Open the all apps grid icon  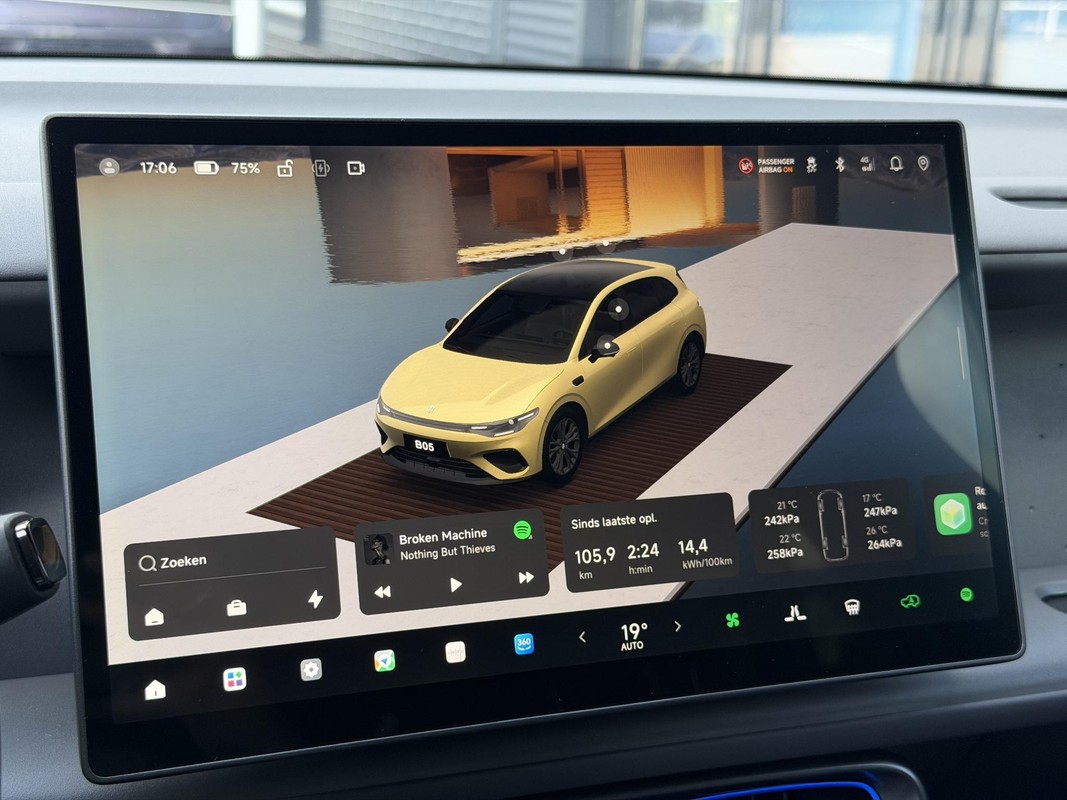pyautogui.click(x=235, y=679)
